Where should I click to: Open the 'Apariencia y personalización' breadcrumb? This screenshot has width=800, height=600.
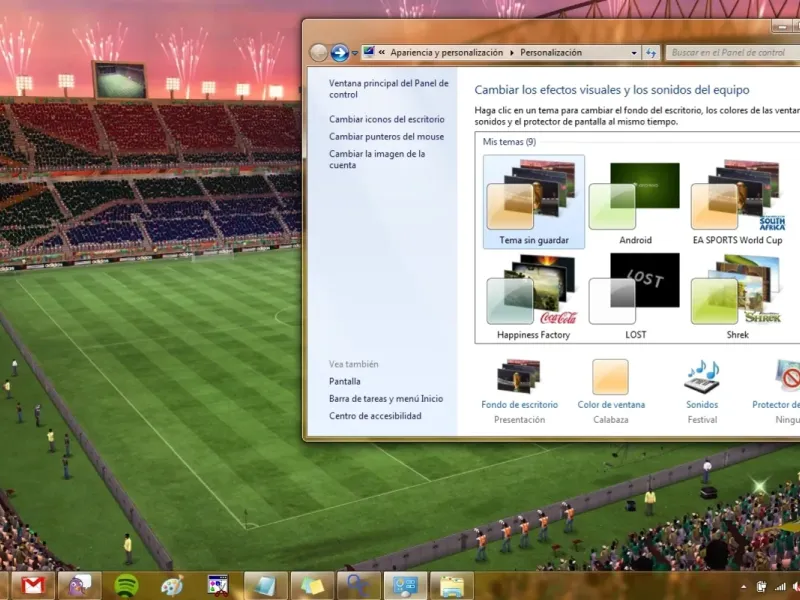coord(446,53)
